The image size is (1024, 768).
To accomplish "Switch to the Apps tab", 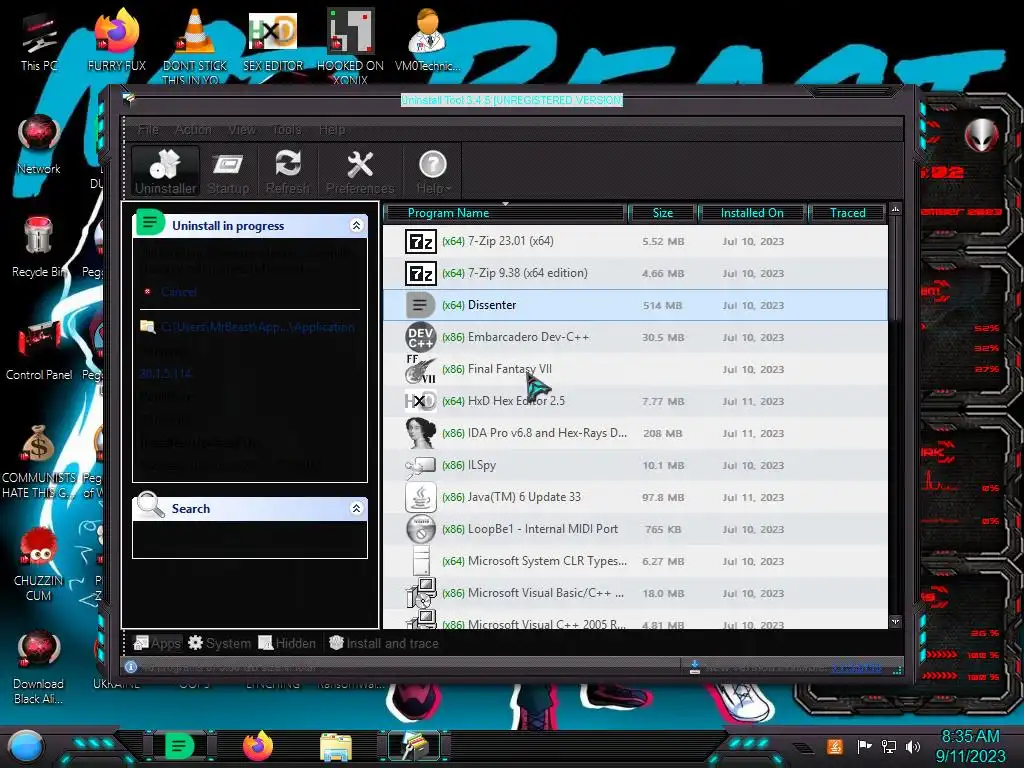I will click(157, 643).
